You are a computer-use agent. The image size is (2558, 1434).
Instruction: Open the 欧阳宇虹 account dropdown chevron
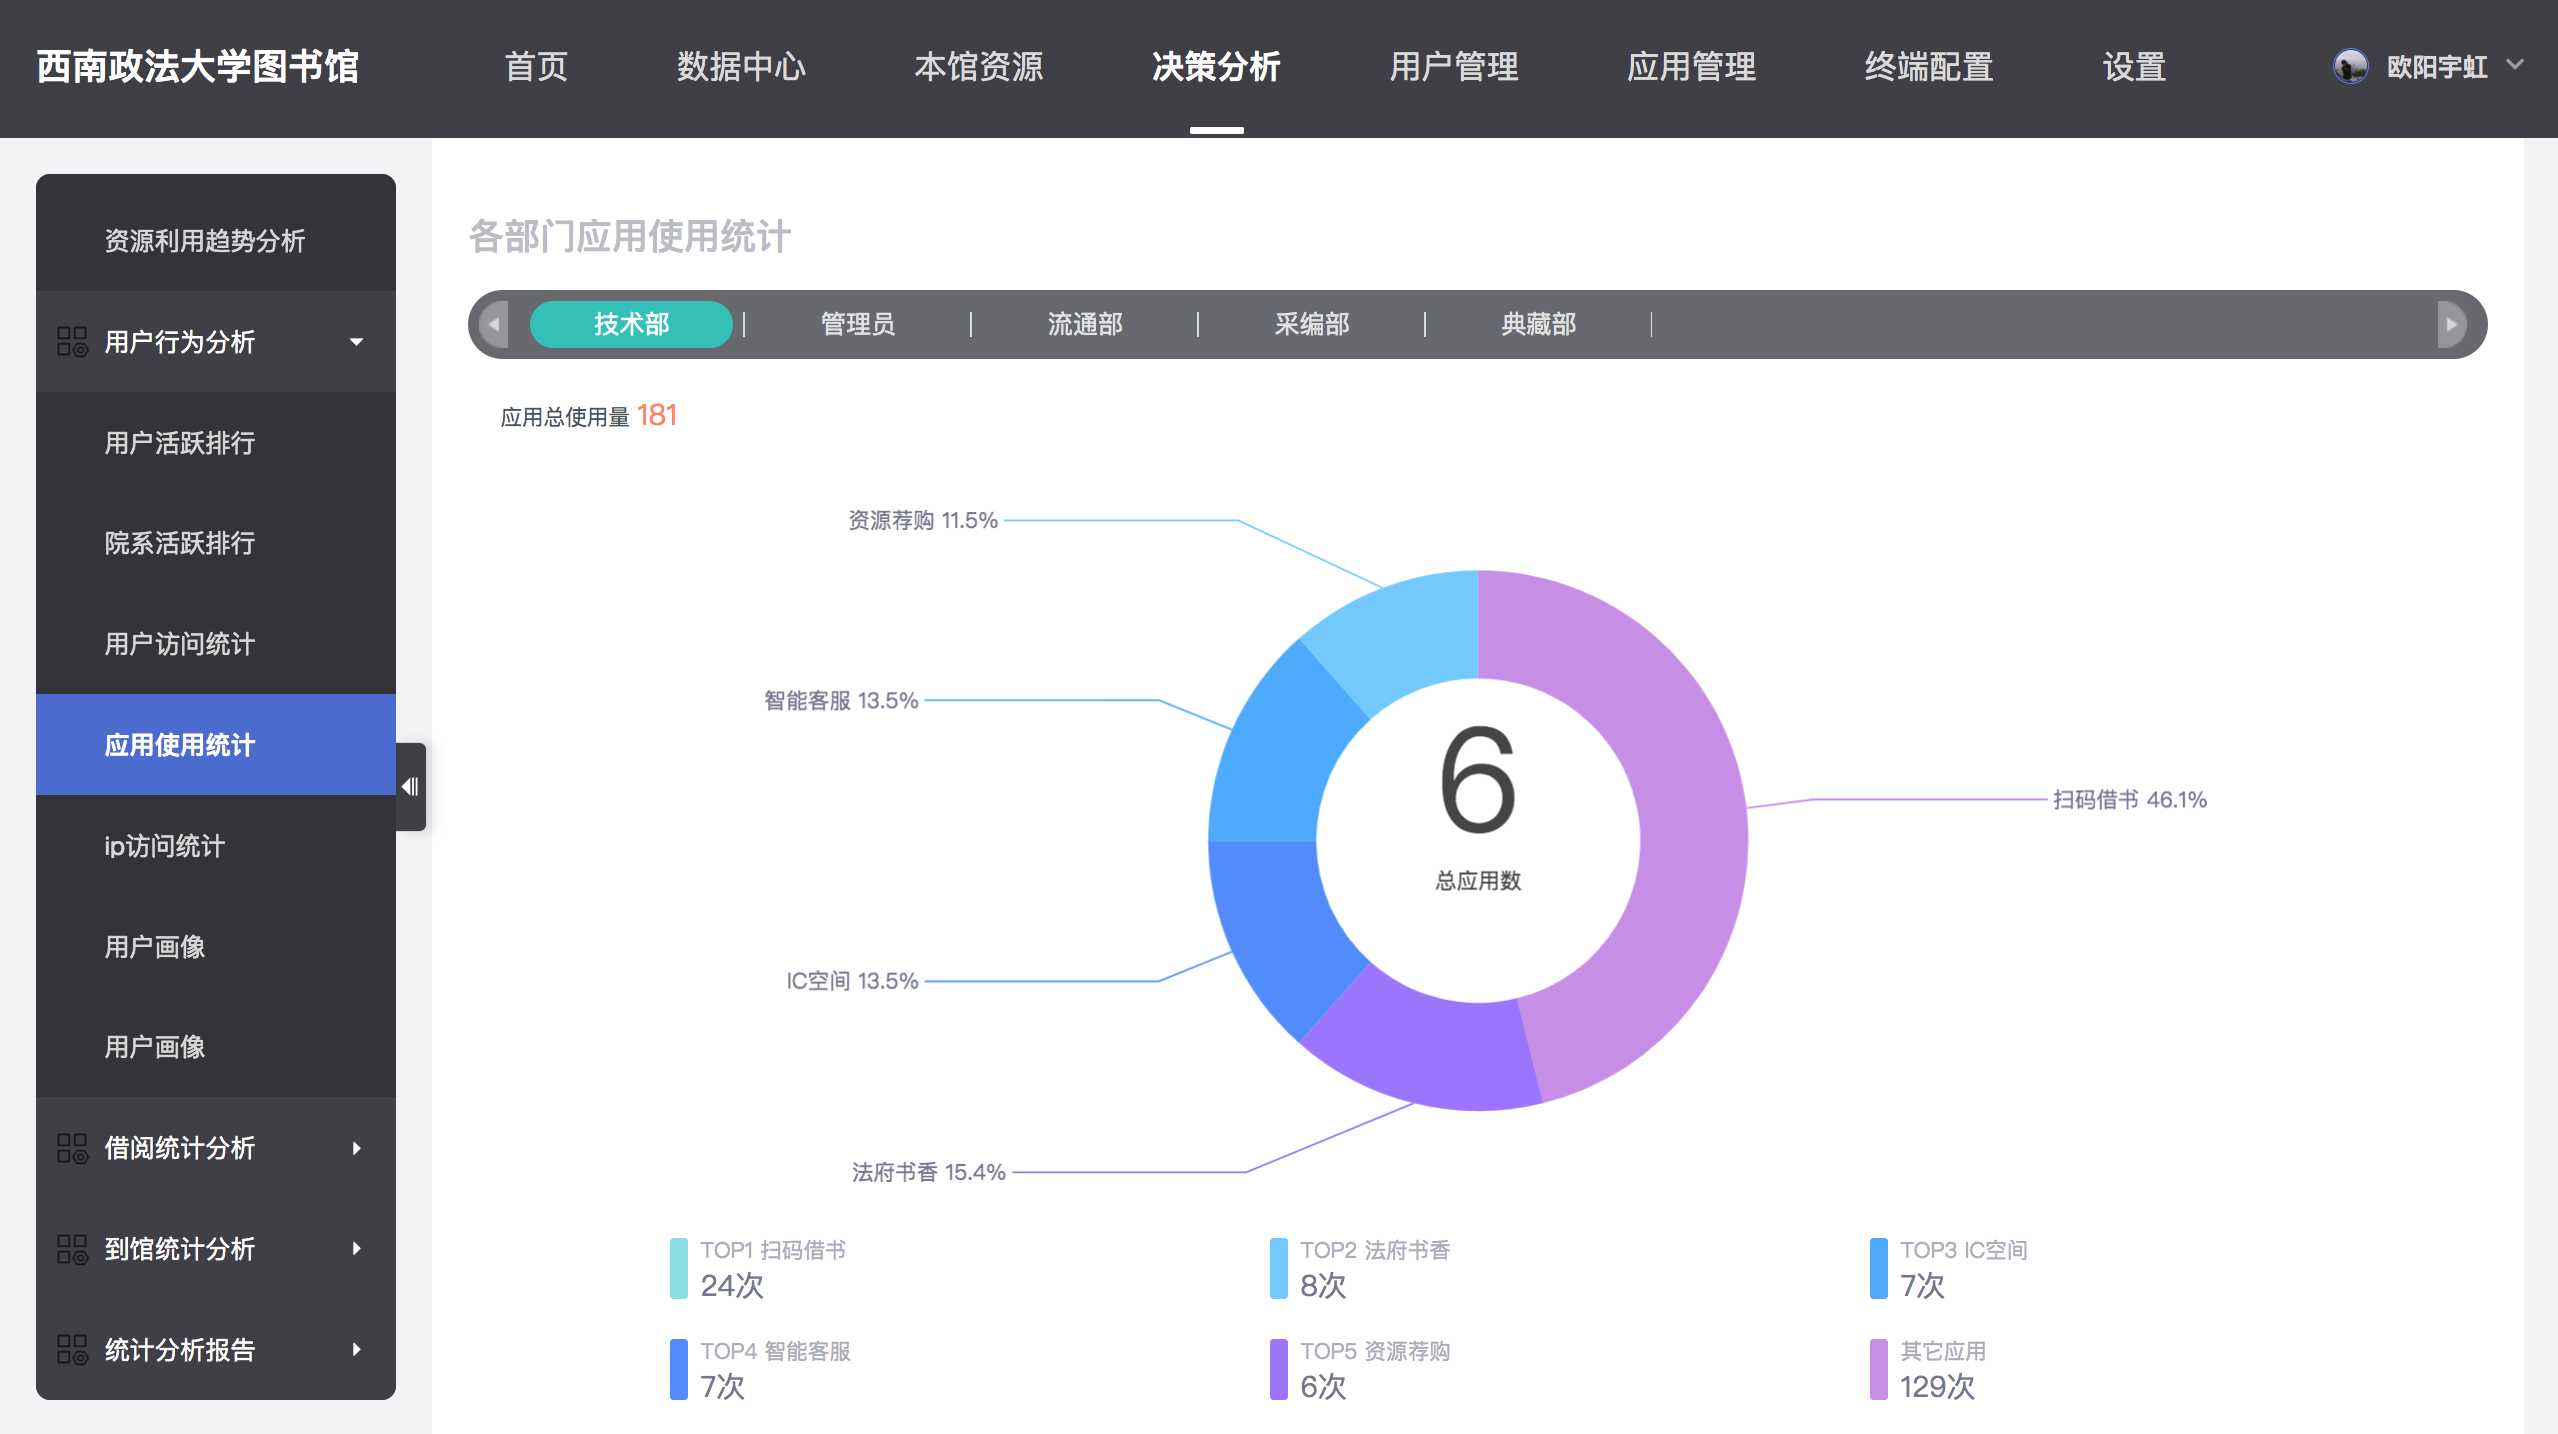tap(2516, 65)
